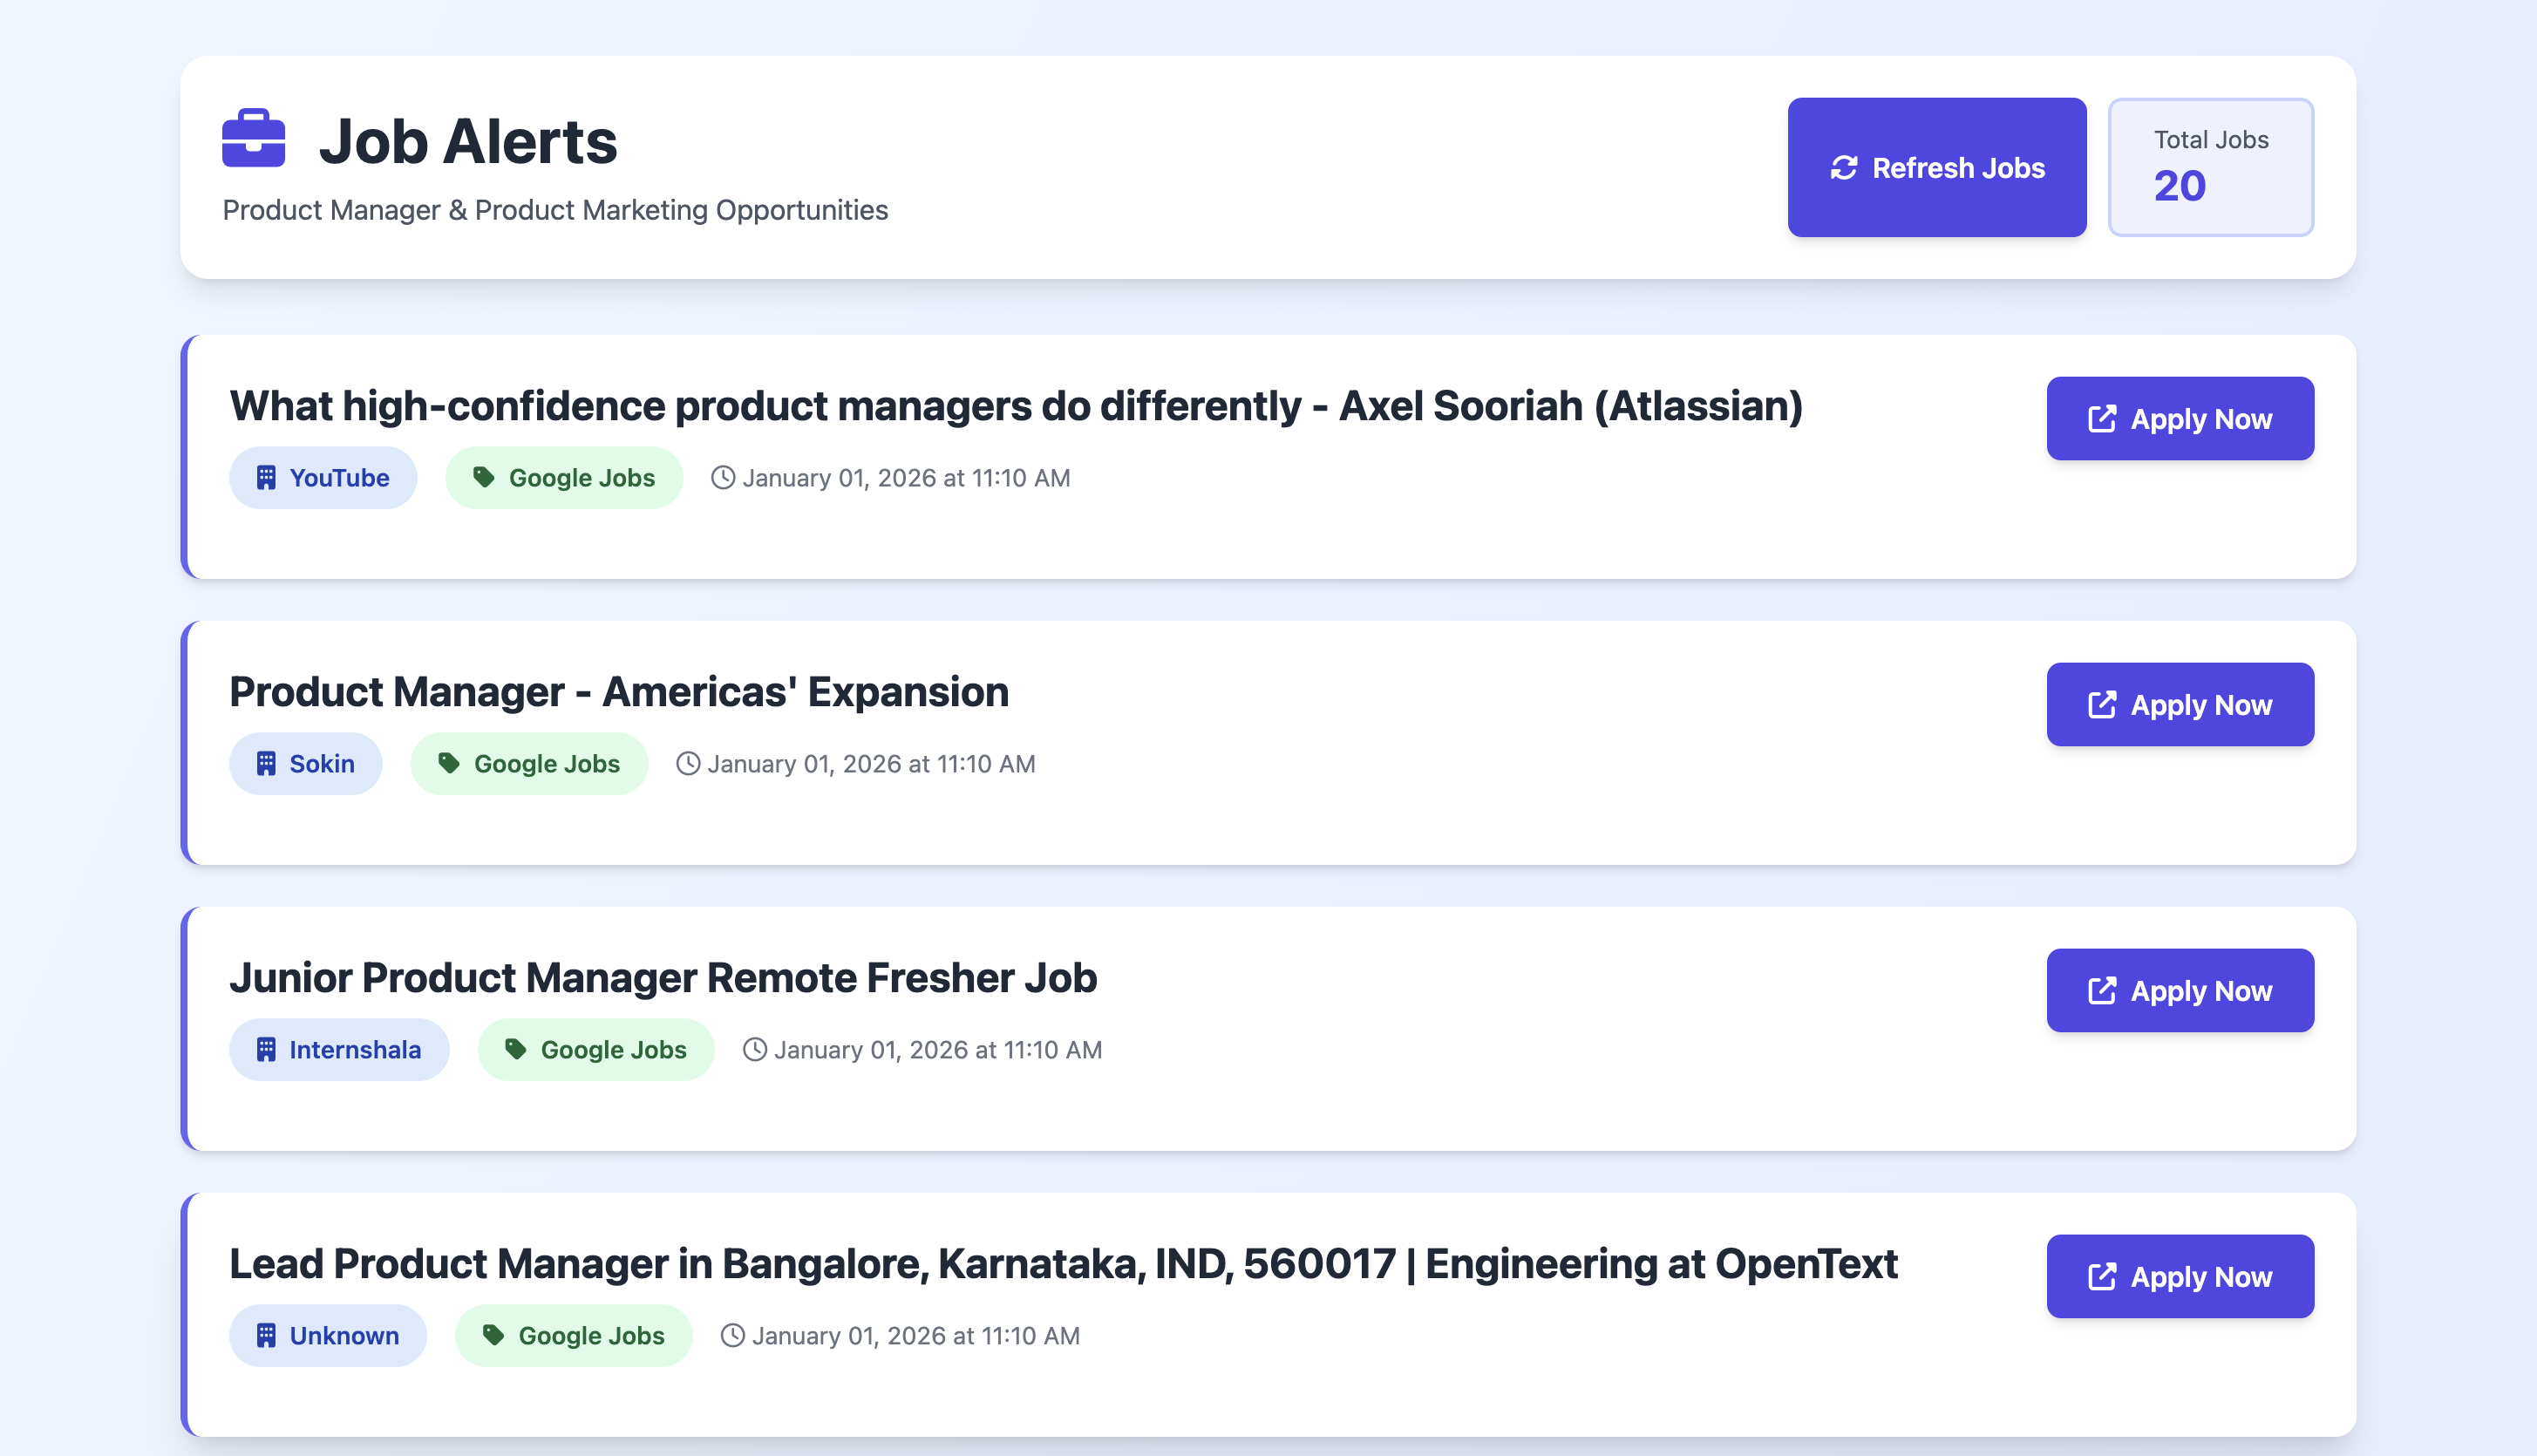Select the YouTube source tag
Screen dimensions: 2537x1456
point(323,477)
